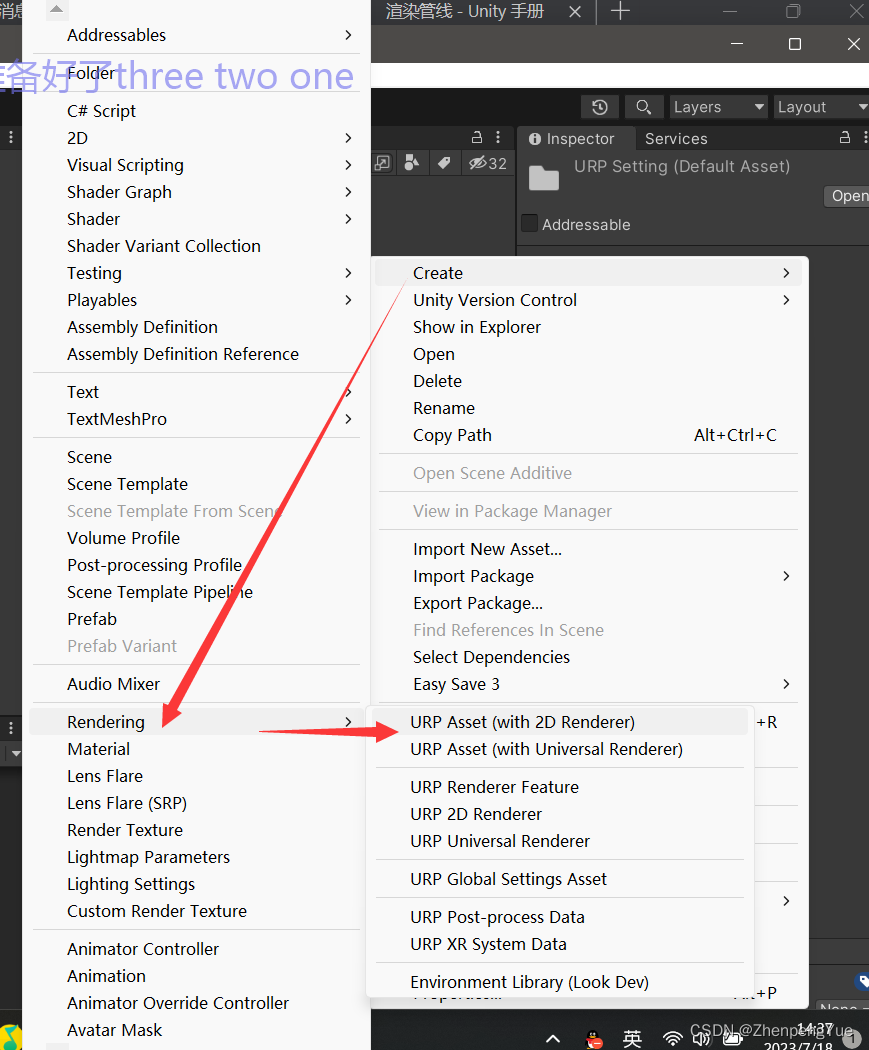Choose Show in Explorer
The image size is (869, 1050).
coord(589,327)
